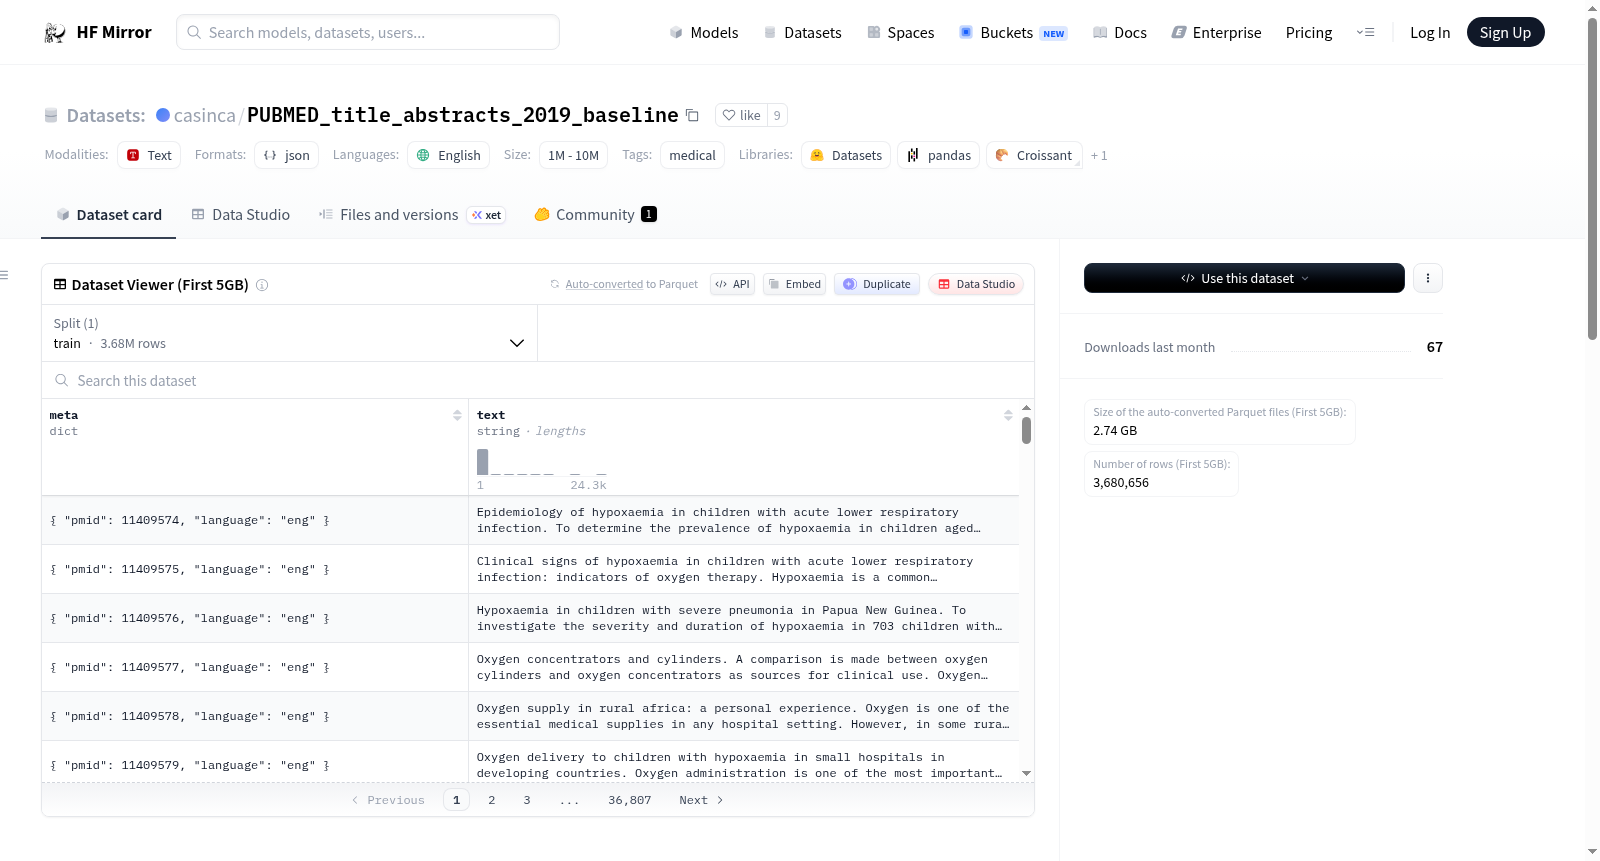Focus the Search this dataset field
The image size is (1600, 861).
pos(538,381)
